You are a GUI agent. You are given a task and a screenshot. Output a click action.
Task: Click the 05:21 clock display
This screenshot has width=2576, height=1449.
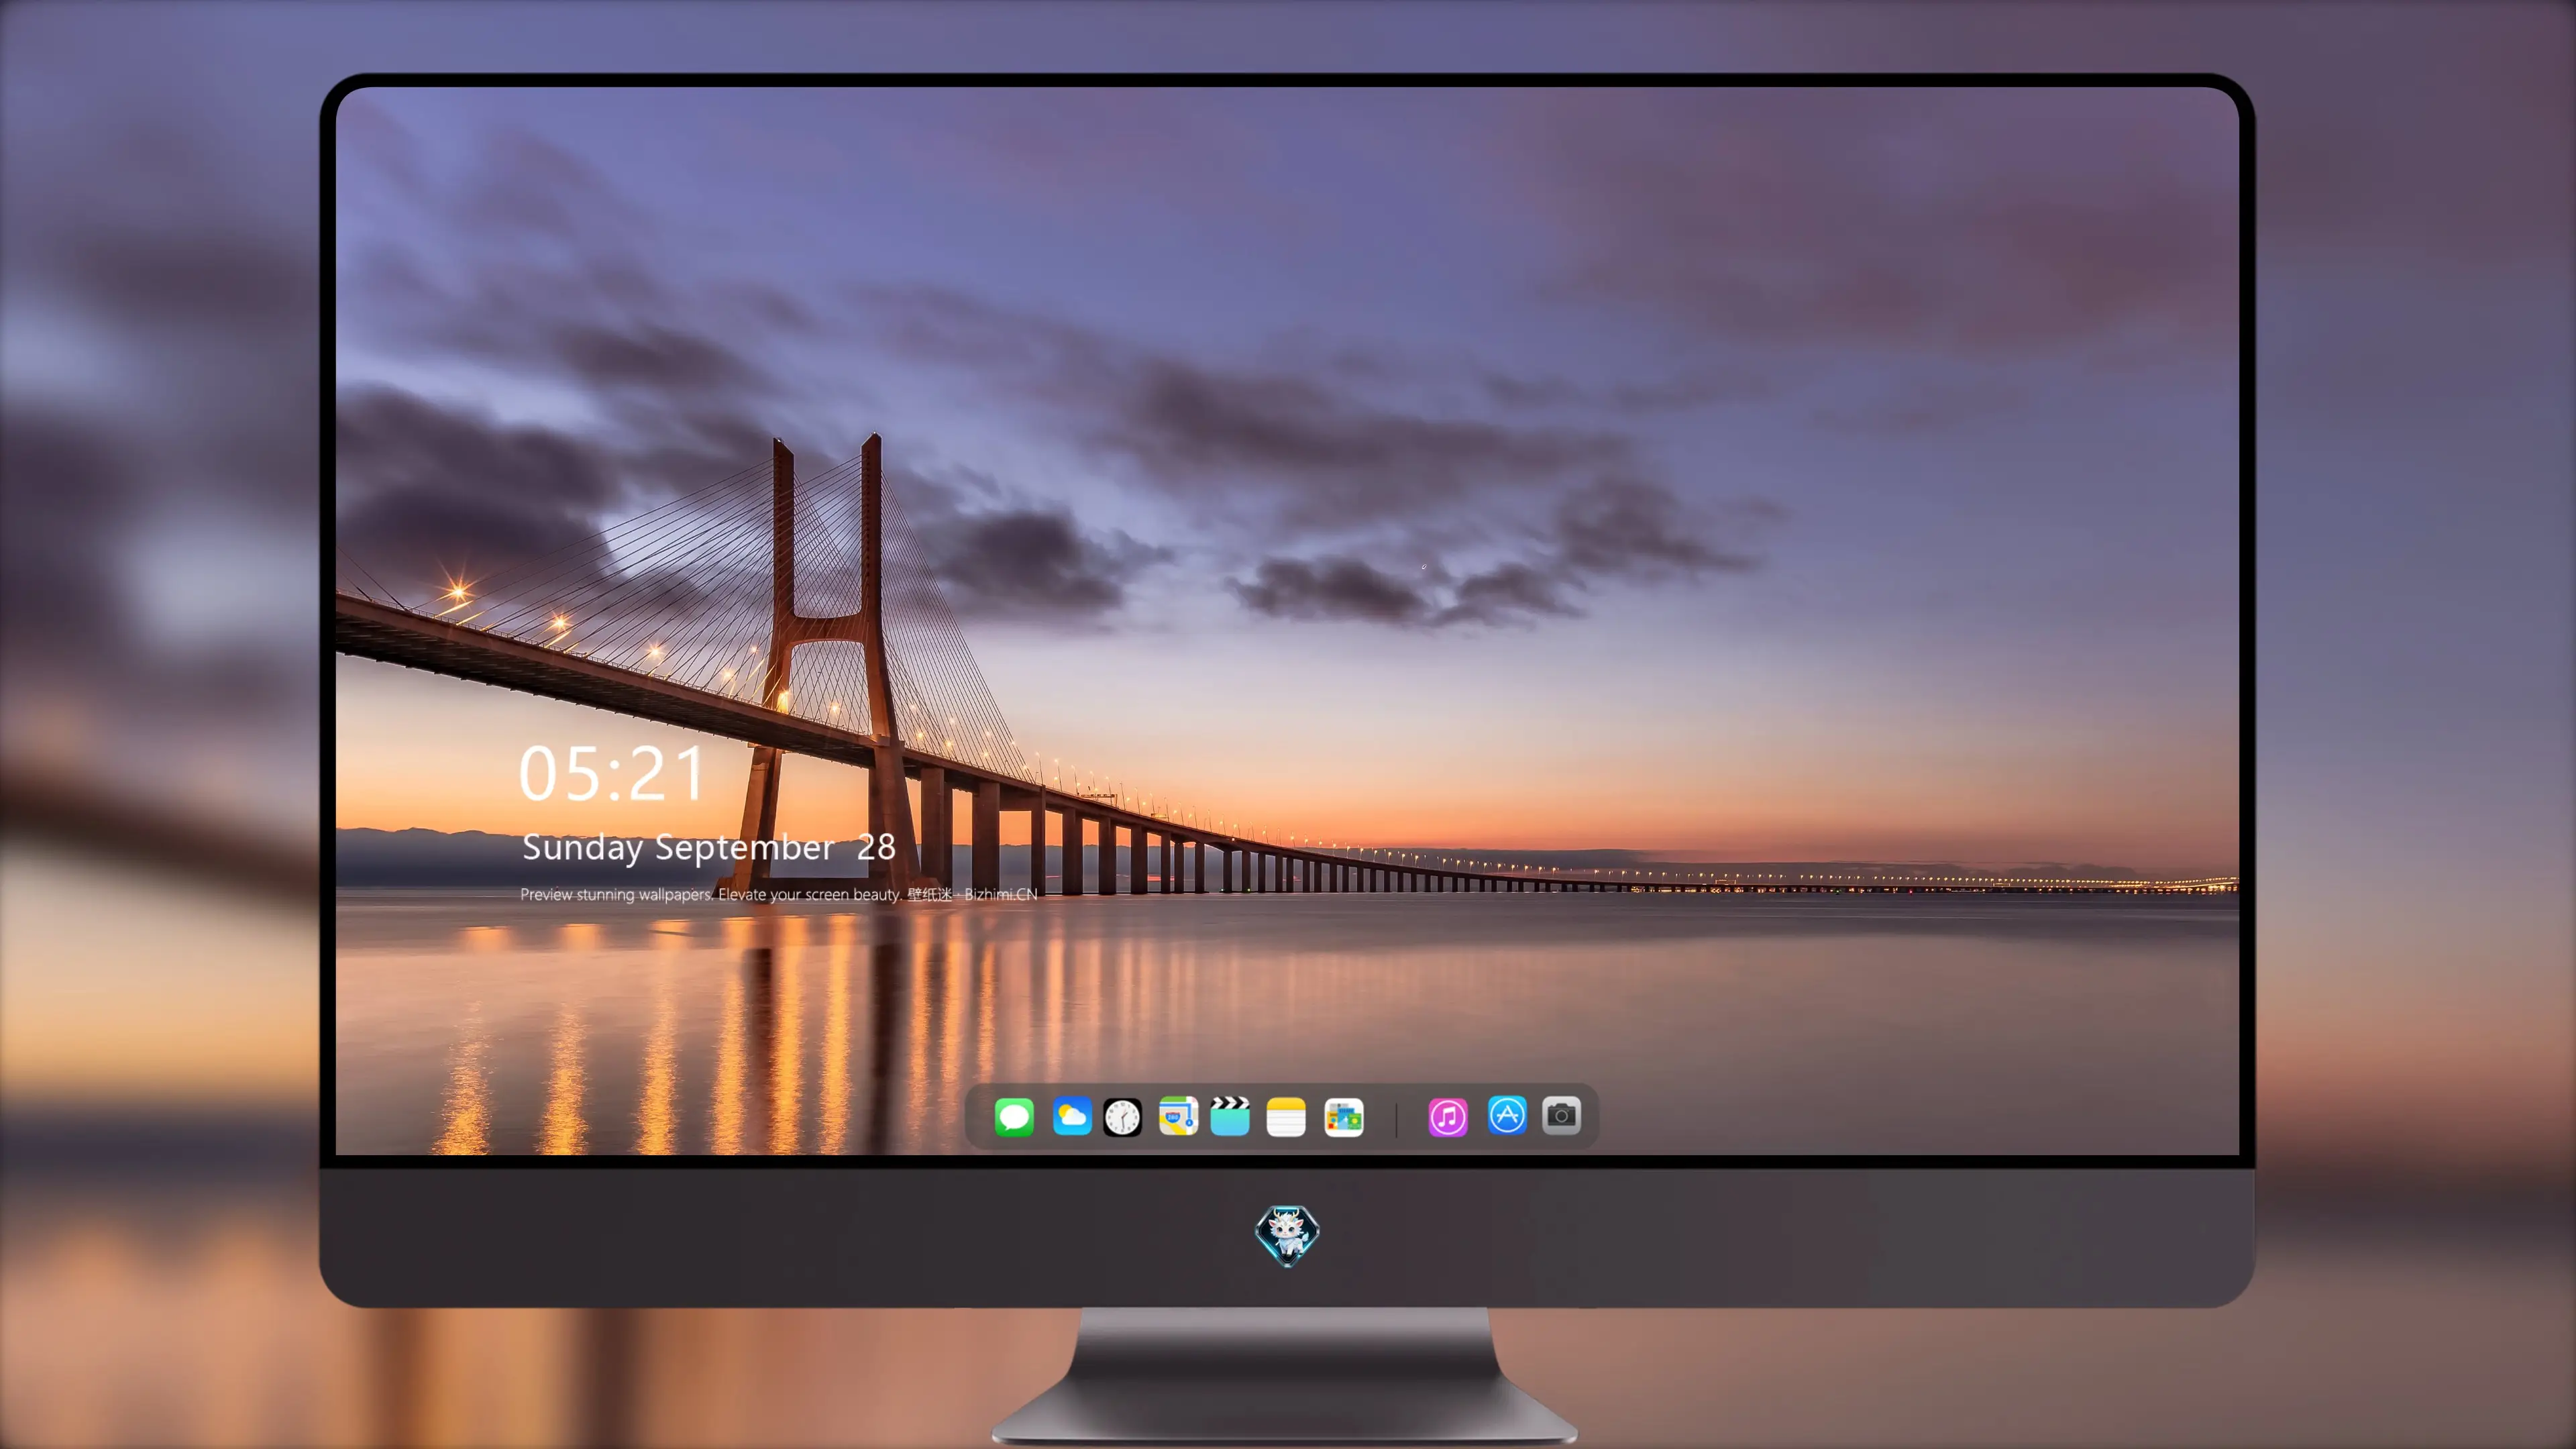tap(612, 773)
